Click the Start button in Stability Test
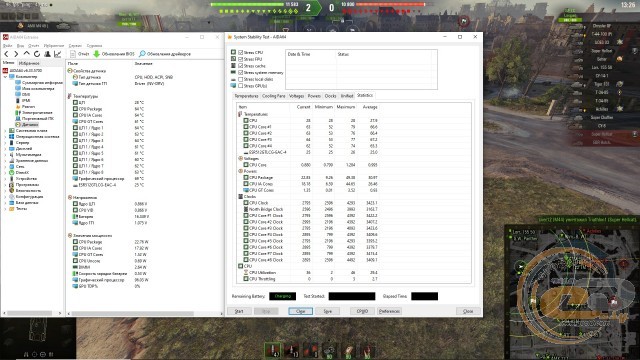 (239, 311)
